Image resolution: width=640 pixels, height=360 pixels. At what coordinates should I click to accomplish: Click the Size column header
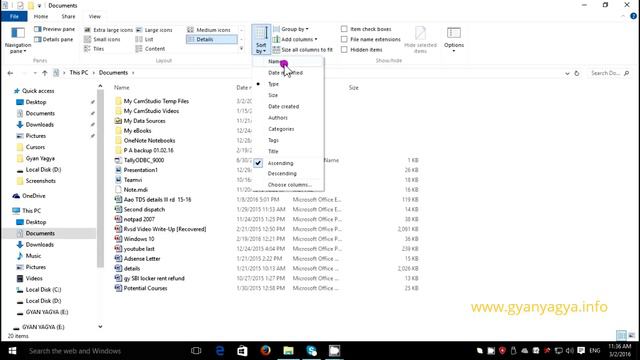tap(353, 87)
